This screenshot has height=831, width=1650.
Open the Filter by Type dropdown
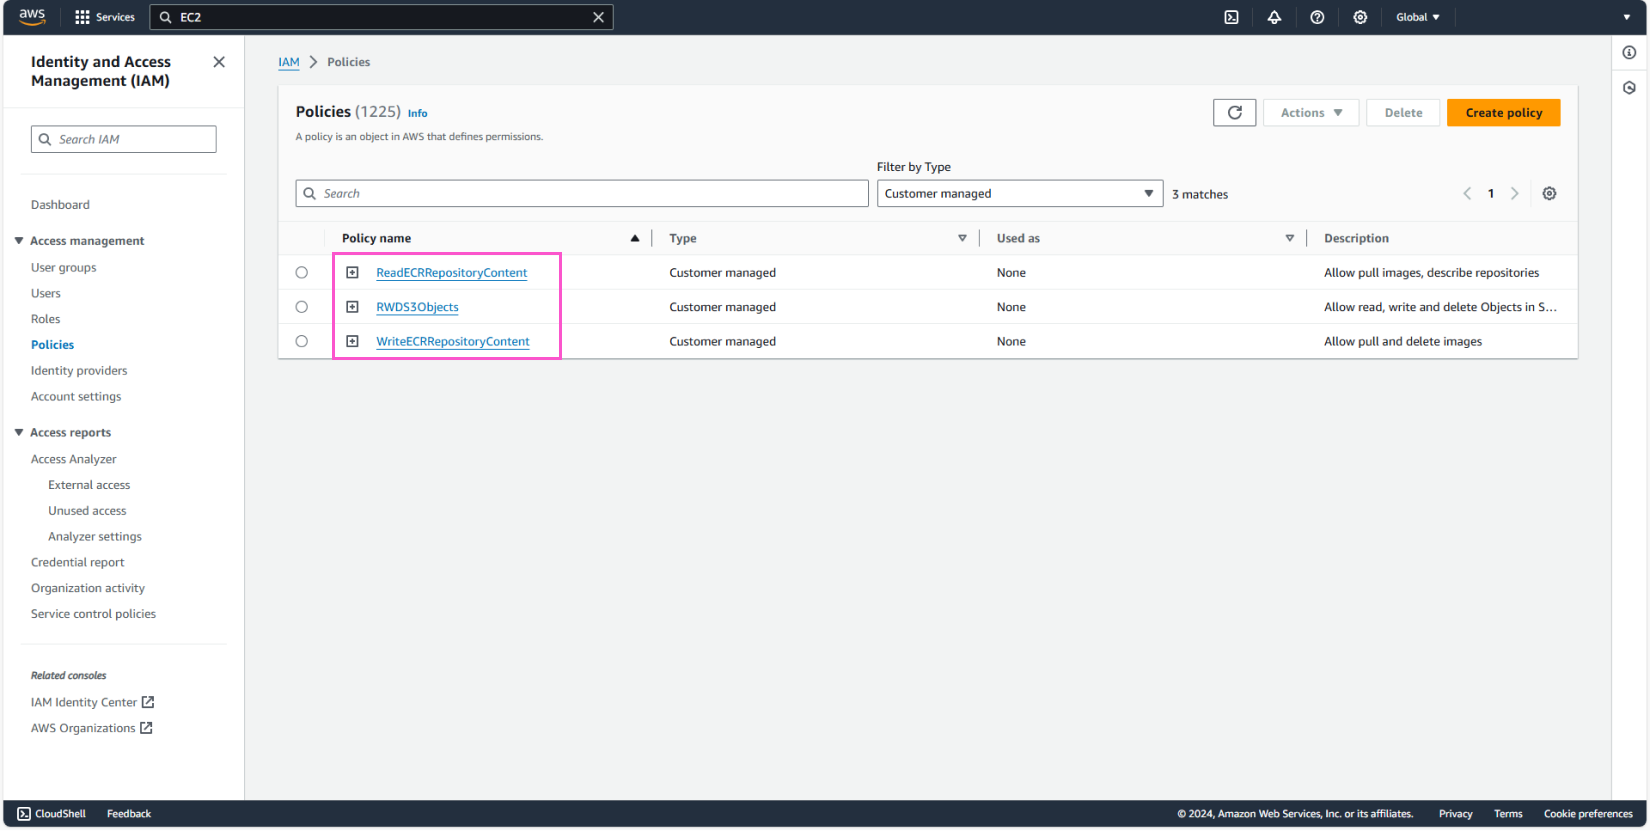[x=1019, y=194]
